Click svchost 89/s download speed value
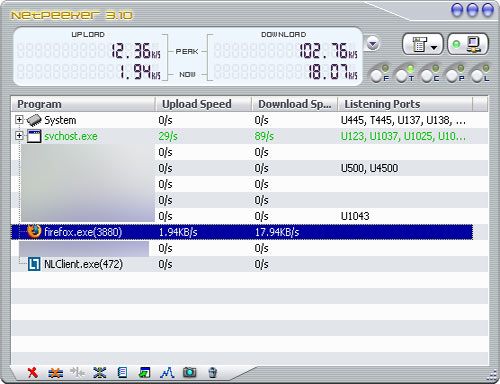The image size is (500, 384). tap(264, 136)
